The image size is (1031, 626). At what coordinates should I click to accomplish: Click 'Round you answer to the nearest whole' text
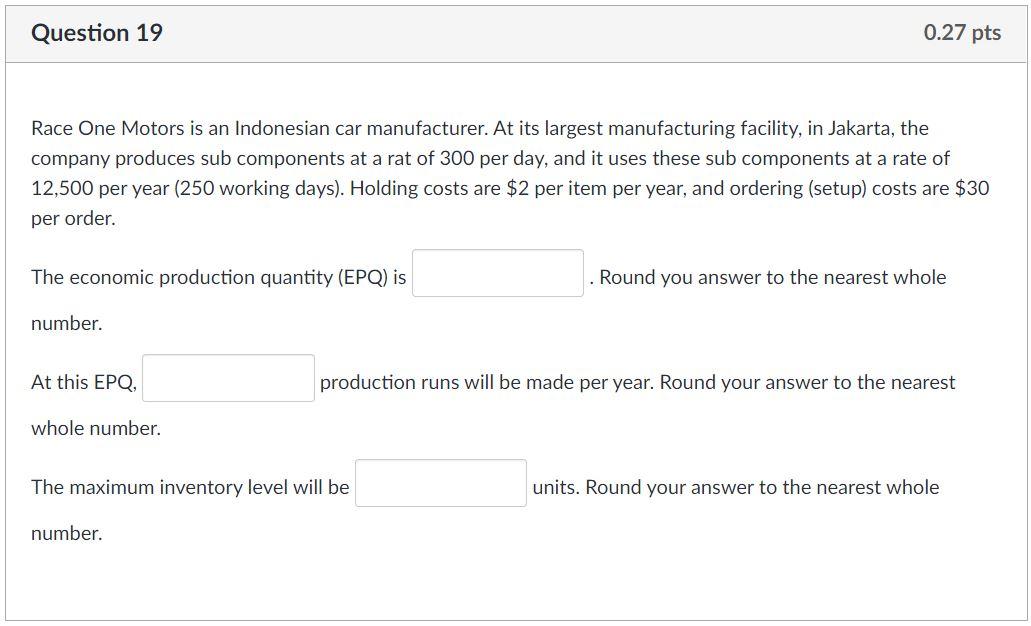coord(772,277)
